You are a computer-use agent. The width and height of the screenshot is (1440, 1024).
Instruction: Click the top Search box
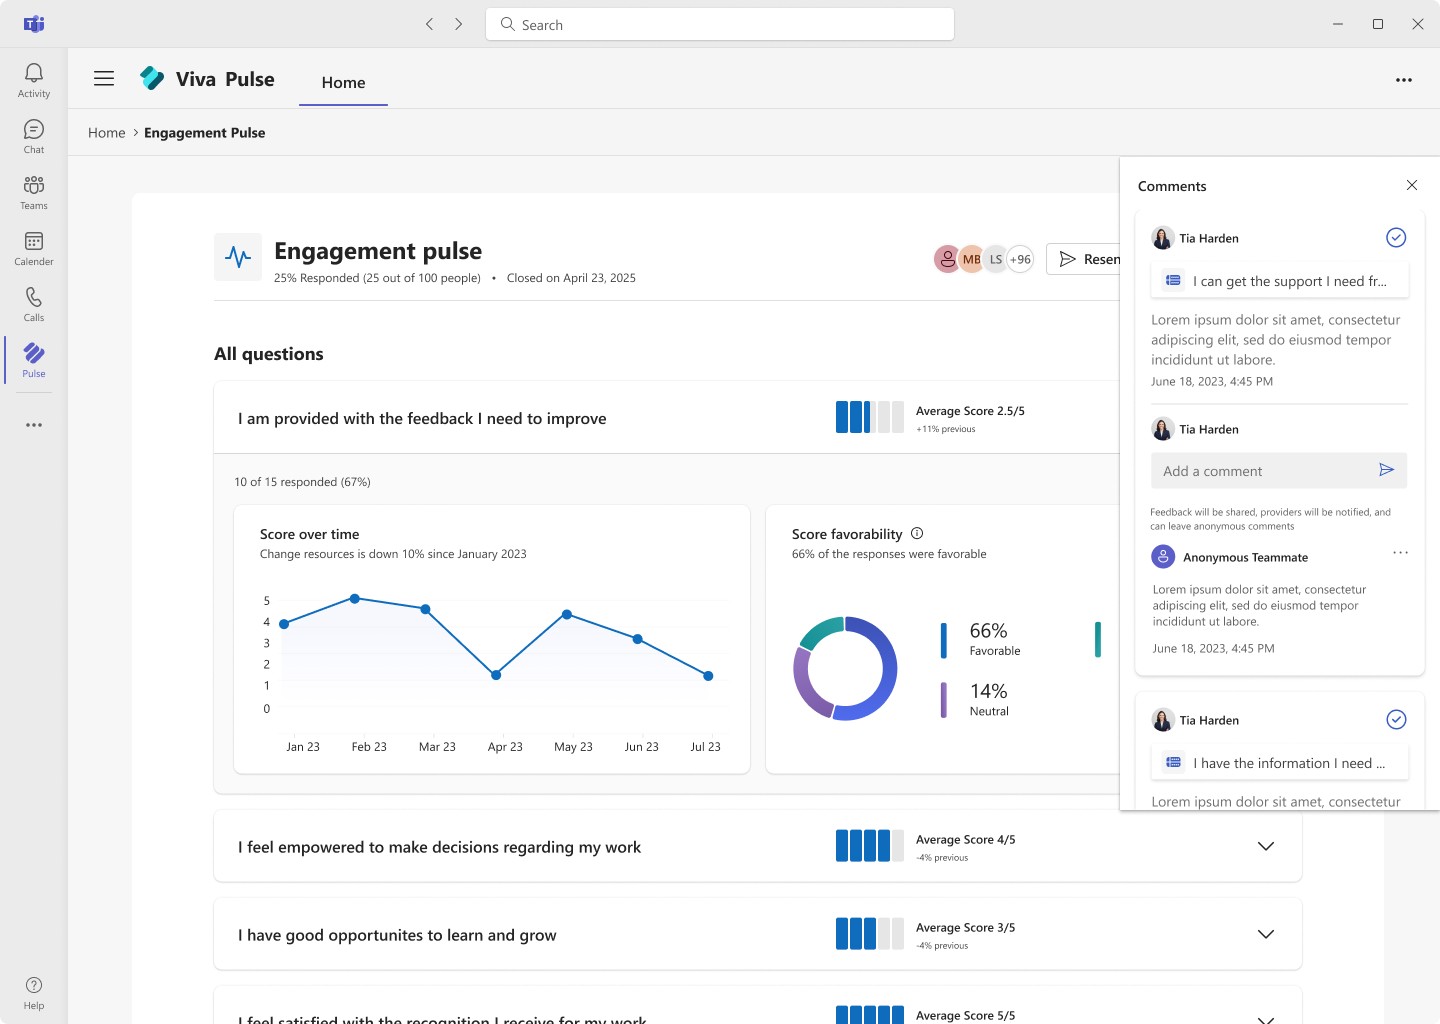click(720, 24)
